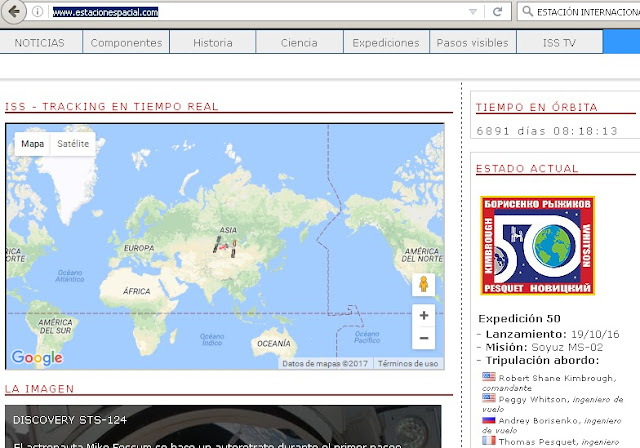The height and width of the screenshot is (448, 640).
Task: Click the ASIA label on the map
Action: tap(228, 230)
